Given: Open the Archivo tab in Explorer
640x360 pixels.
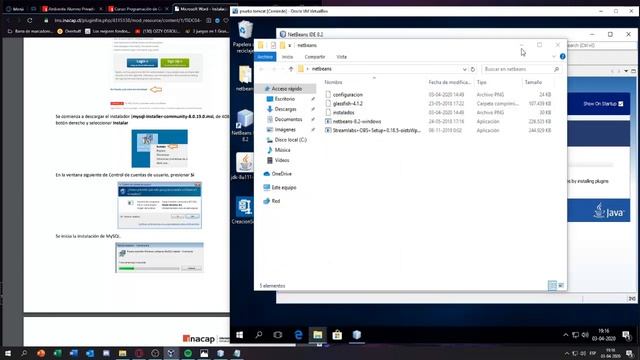Looking at the screenshot, I should point(265,57).
